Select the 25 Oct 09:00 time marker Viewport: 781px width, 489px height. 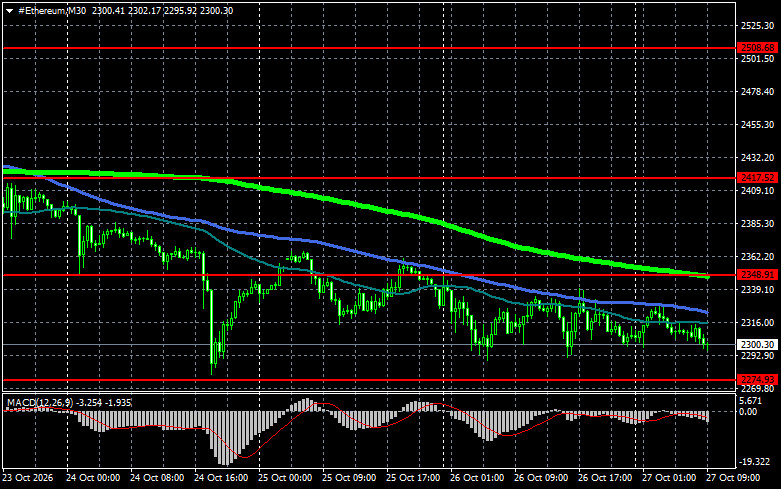(x=349, y=478)
